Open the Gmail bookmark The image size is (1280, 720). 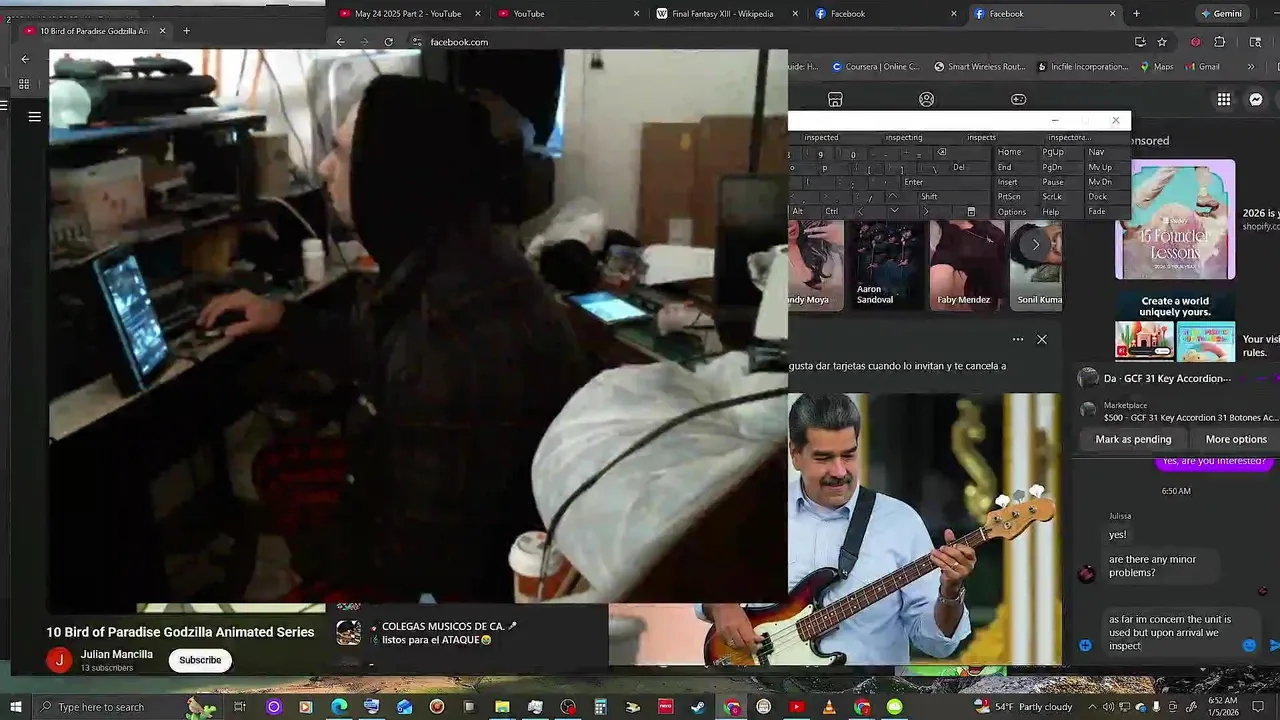[1201, 67]
